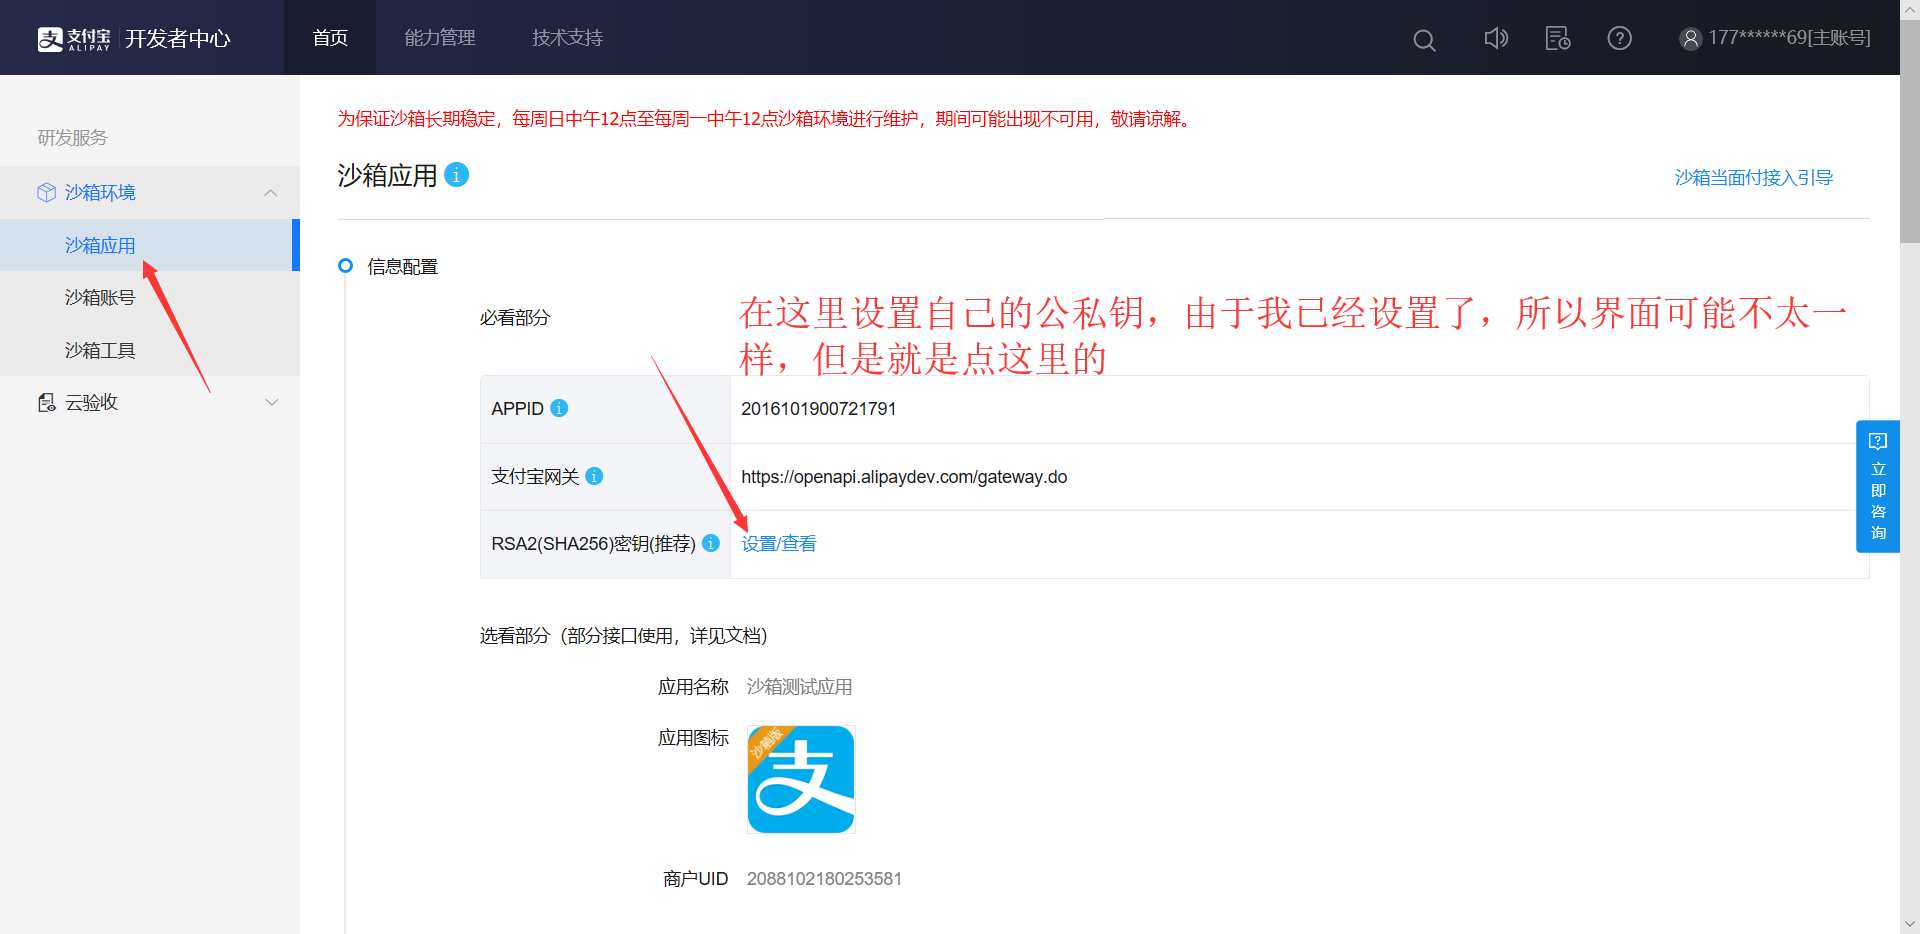1920x934 pixels.
Task: Open the 沙箱当面付接入引导 link
Action: (1753, 177)
